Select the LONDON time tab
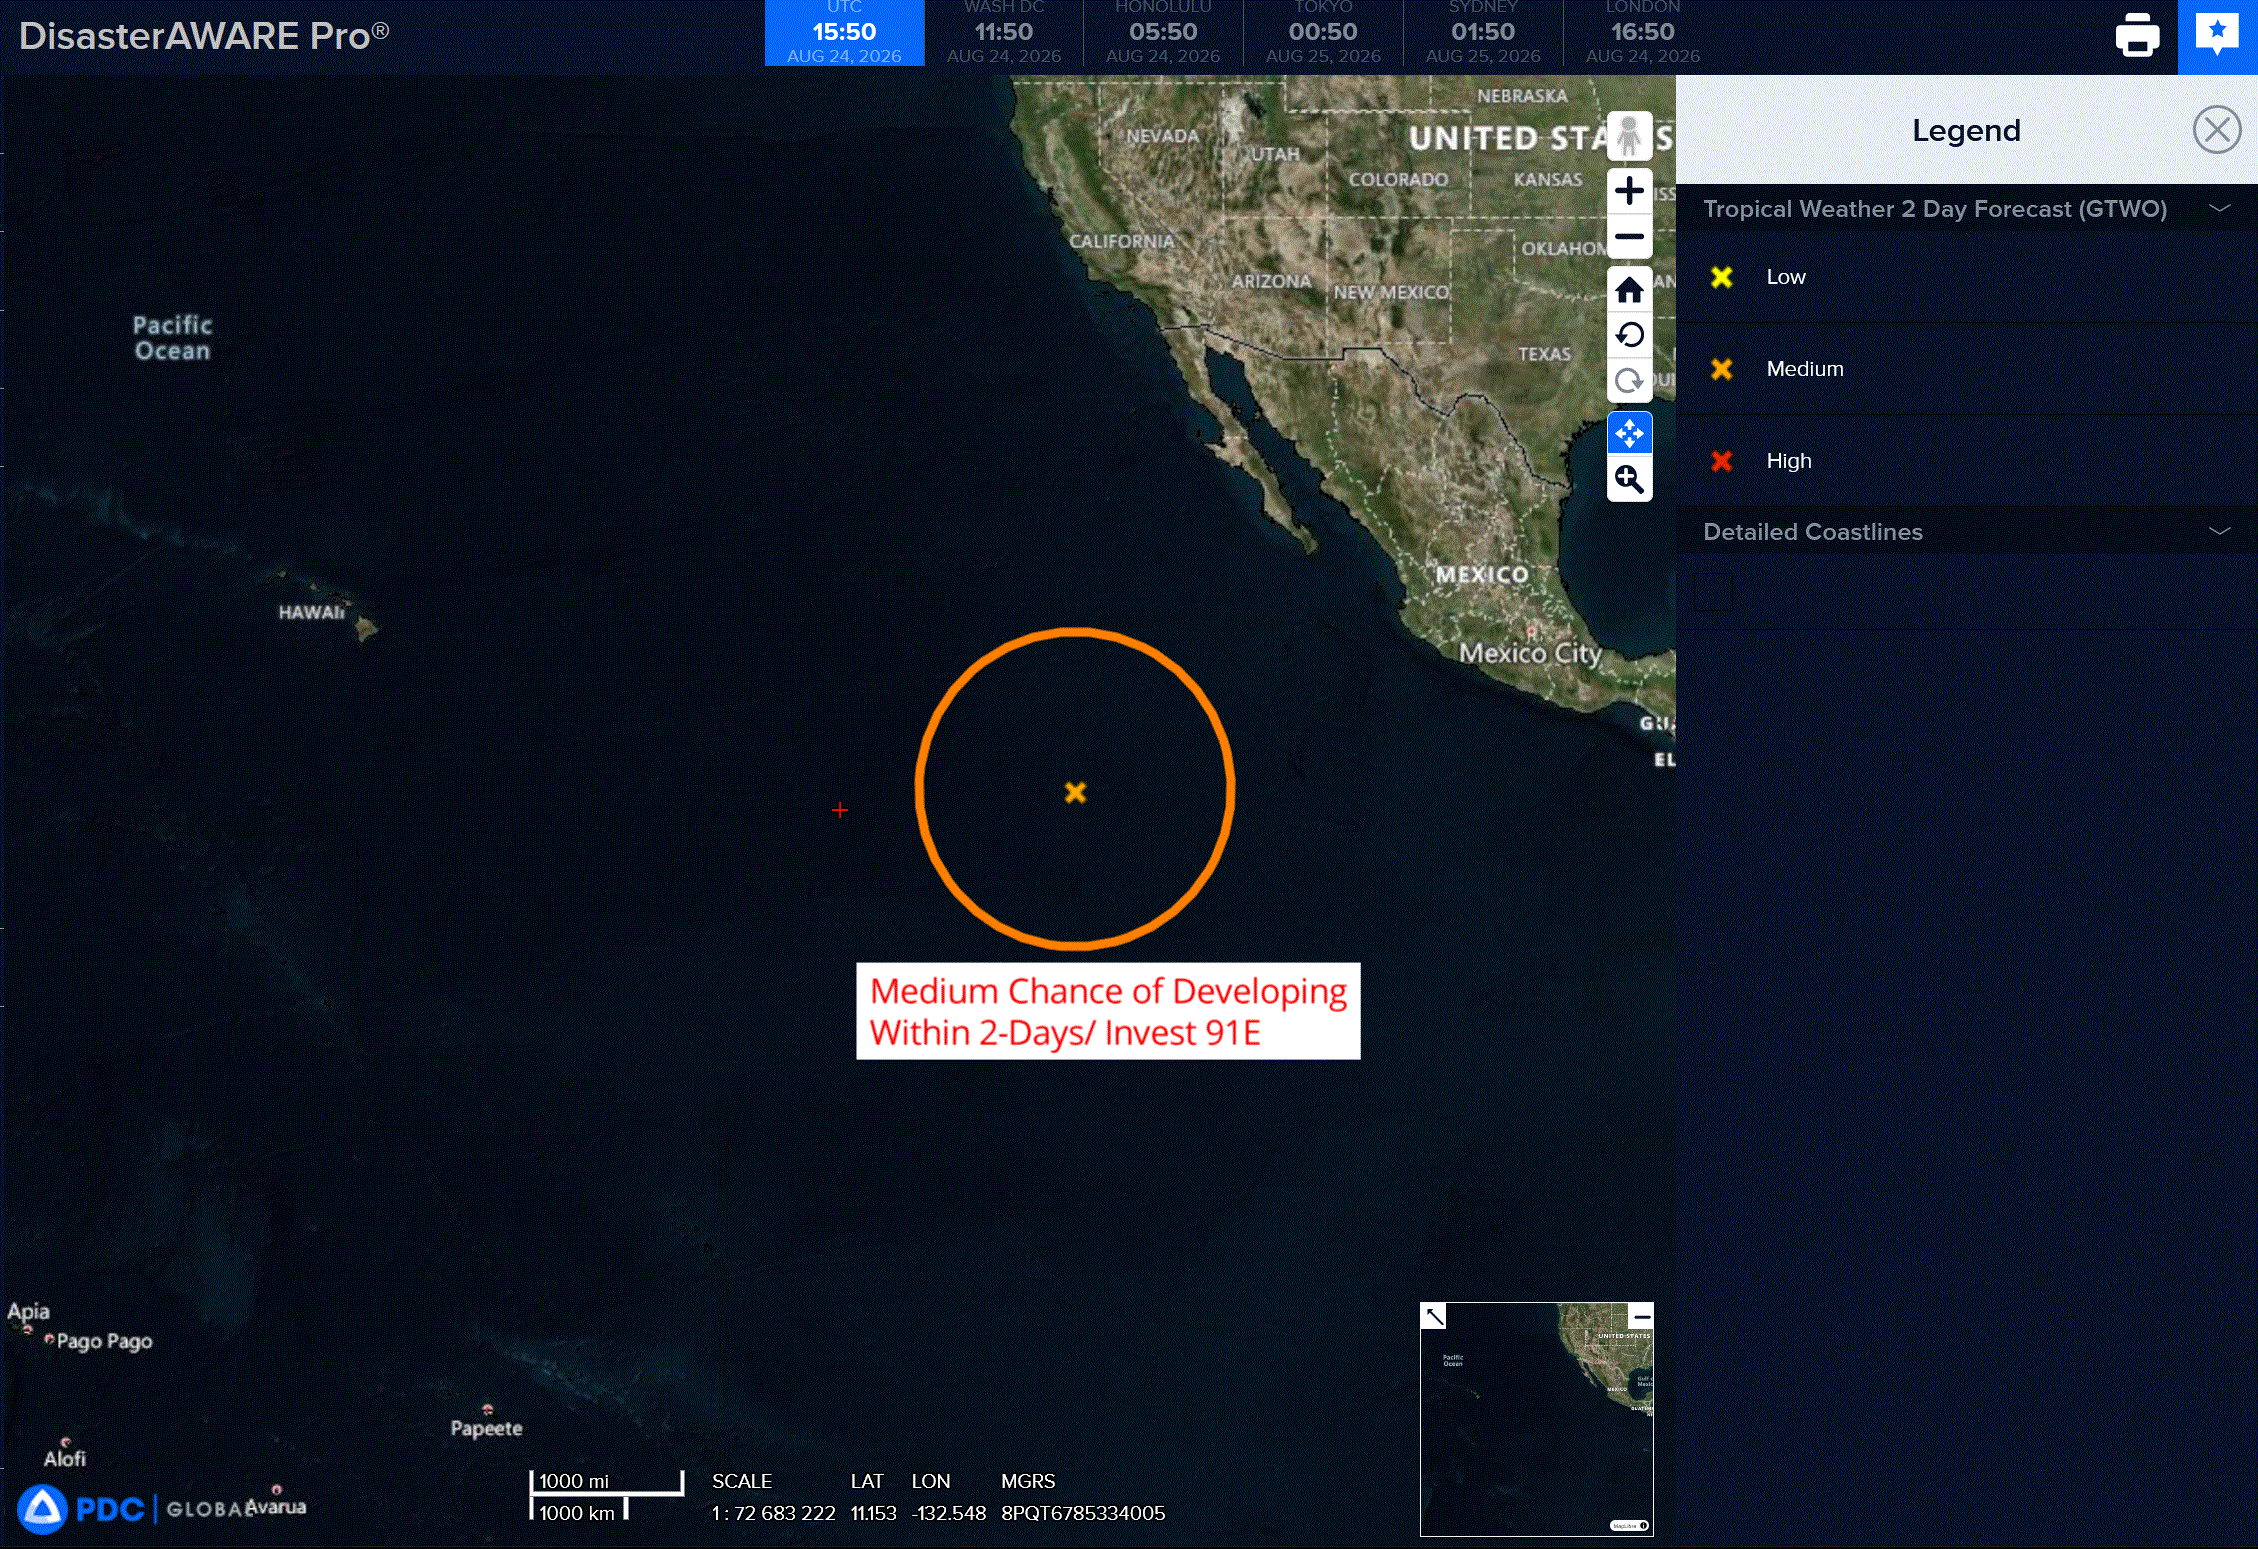 (x=1643, y=33)
